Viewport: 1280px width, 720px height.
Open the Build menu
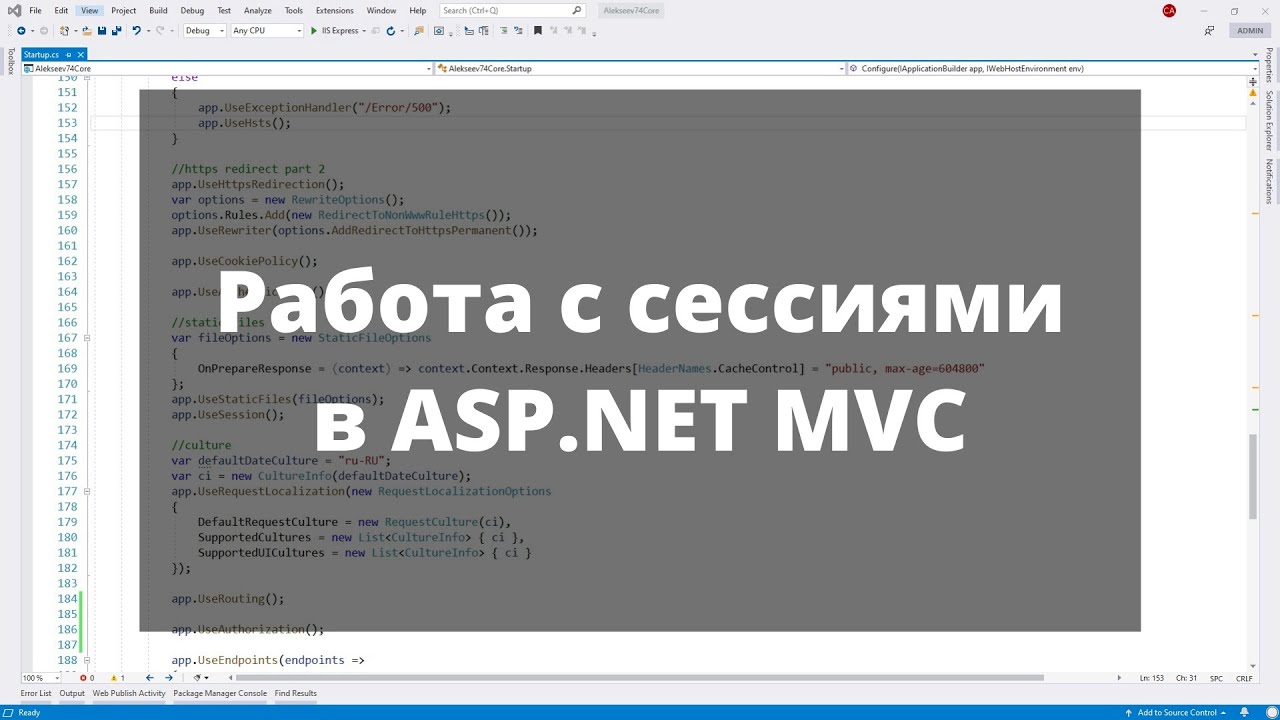coord(158,11)
